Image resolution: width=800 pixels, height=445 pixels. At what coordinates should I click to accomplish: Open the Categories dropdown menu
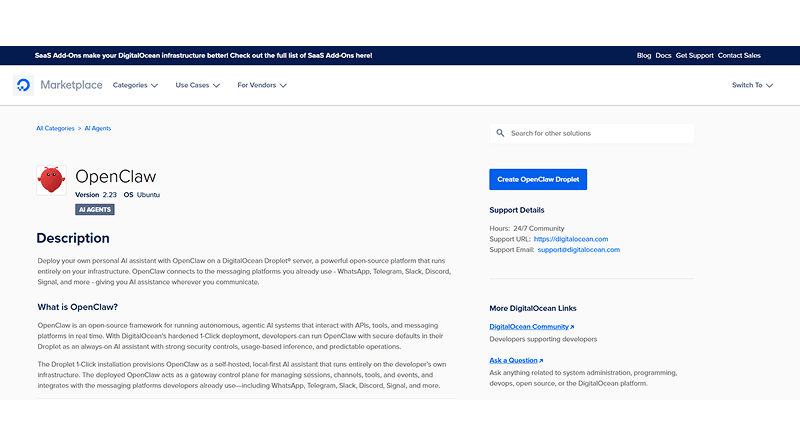click(x=135, y=85)
